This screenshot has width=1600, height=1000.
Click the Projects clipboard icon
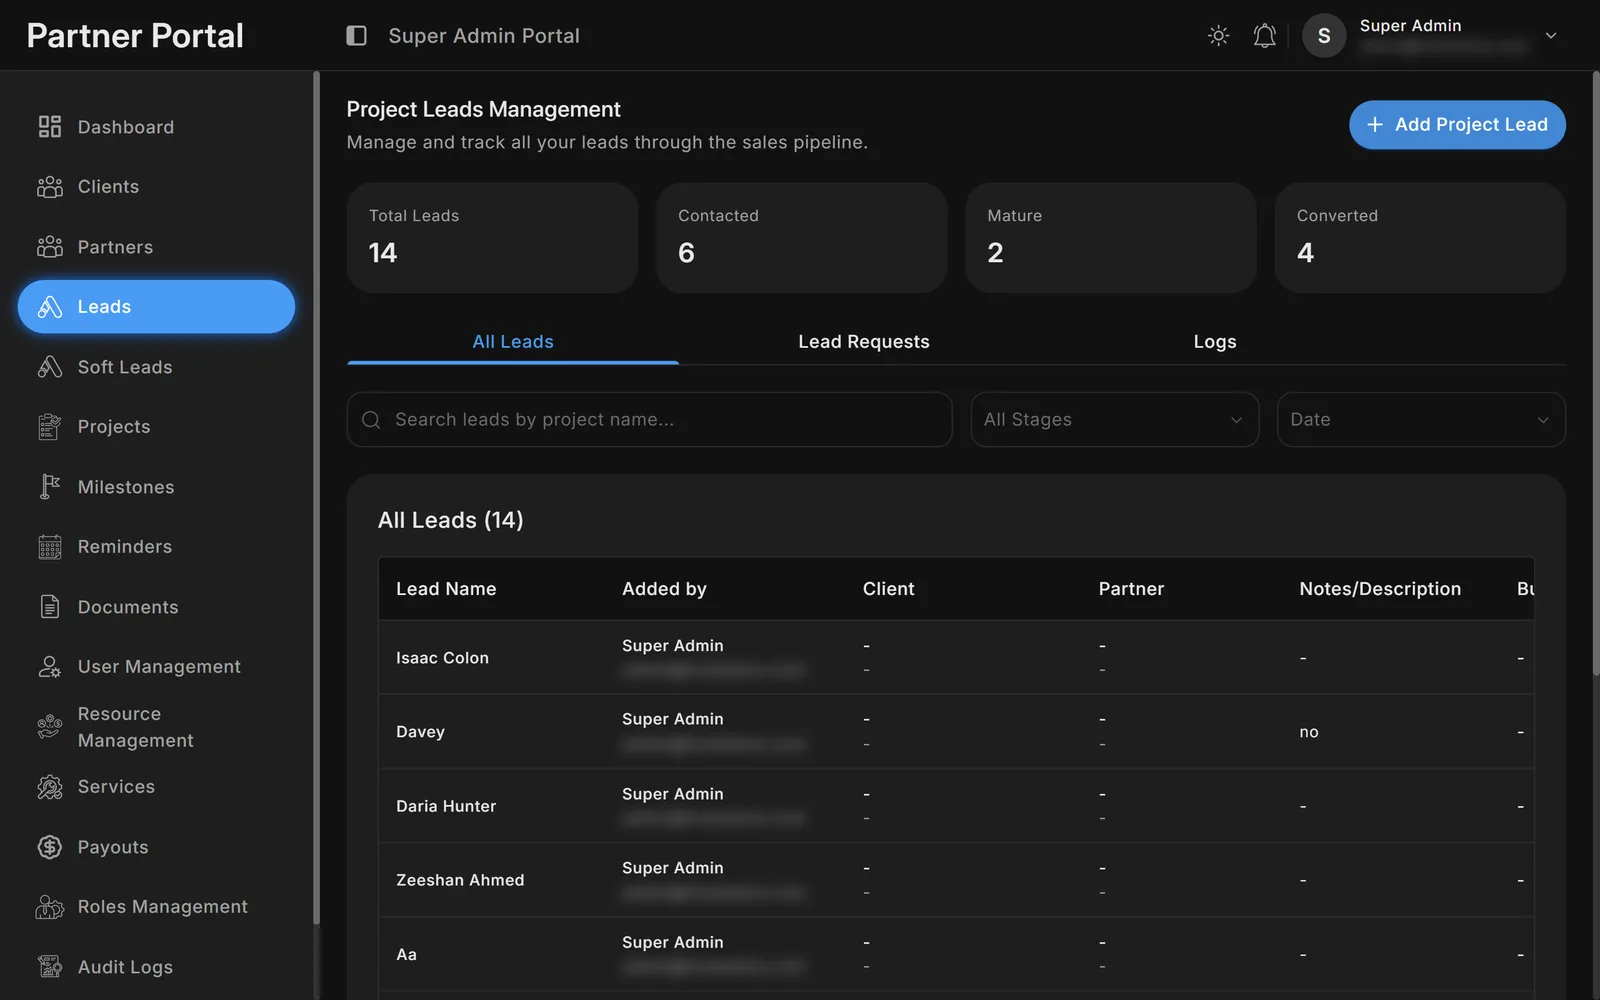pyautogui.click(x=50, y=427)
